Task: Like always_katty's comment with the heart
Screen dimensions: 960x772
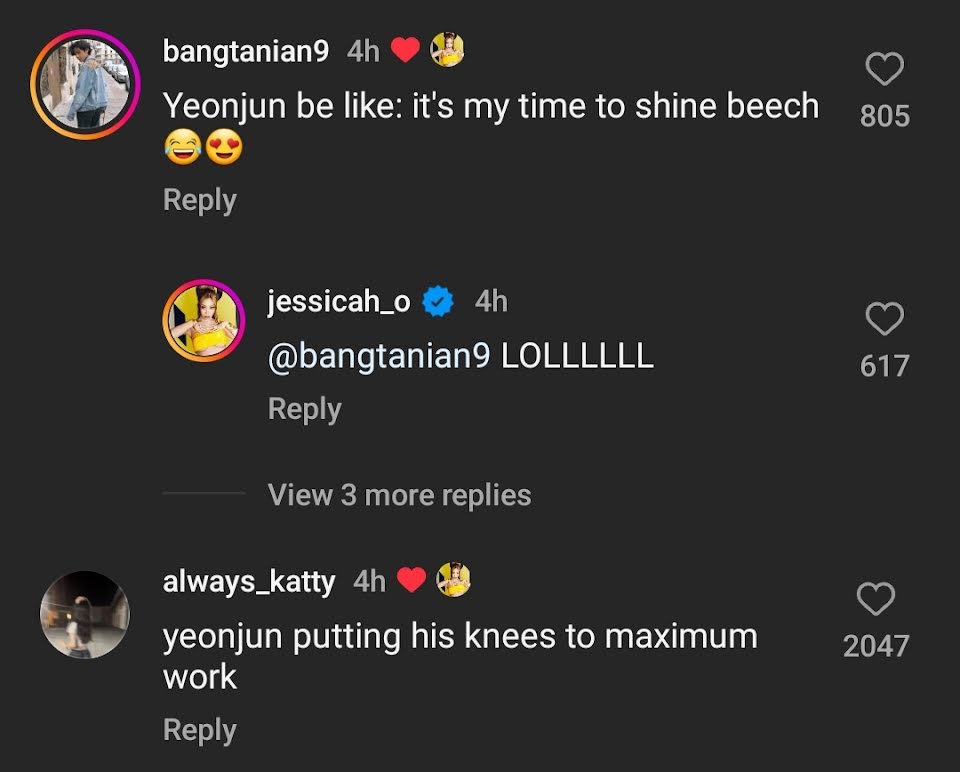Action: (876, 600)
